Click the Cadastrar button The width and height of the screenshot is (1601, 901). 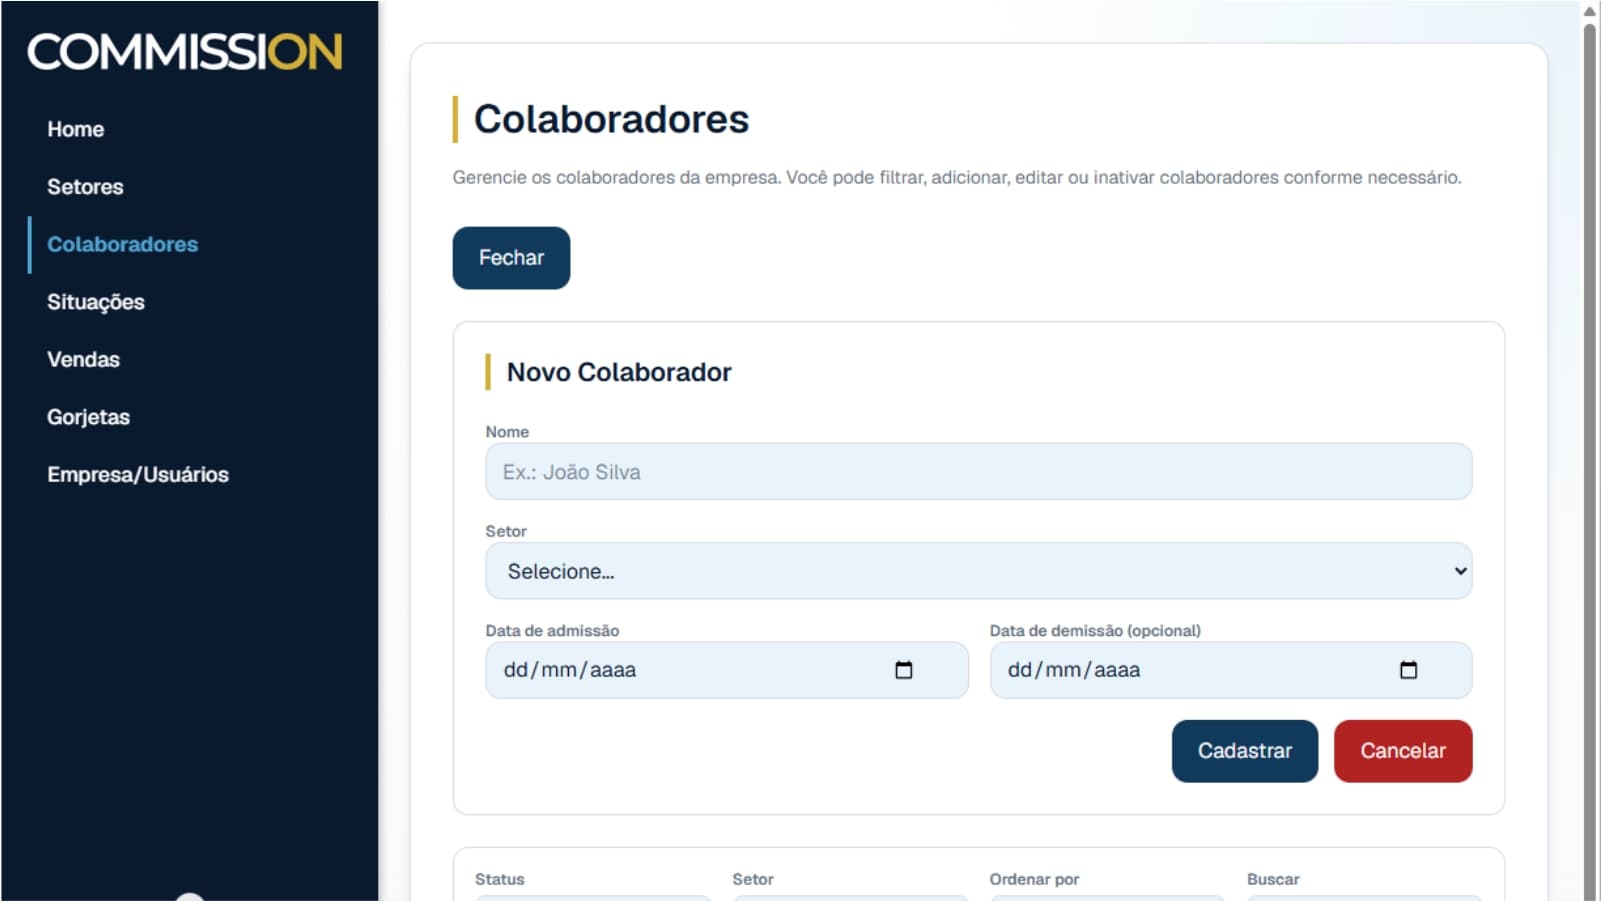pyautogui.click(x=1244, y=751)
